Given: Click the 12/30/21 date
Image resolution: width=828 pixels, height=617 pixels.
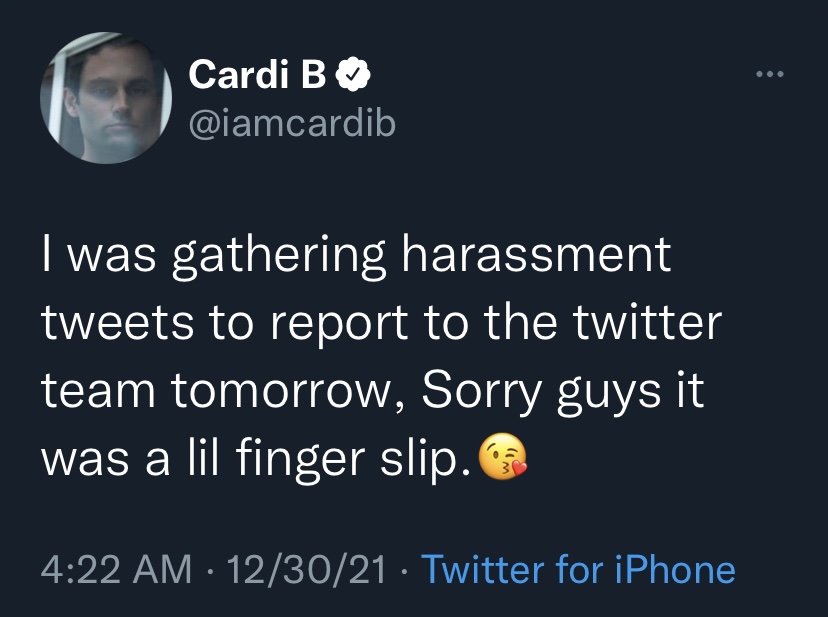Looking at the screenshot, I should [306, 569].
